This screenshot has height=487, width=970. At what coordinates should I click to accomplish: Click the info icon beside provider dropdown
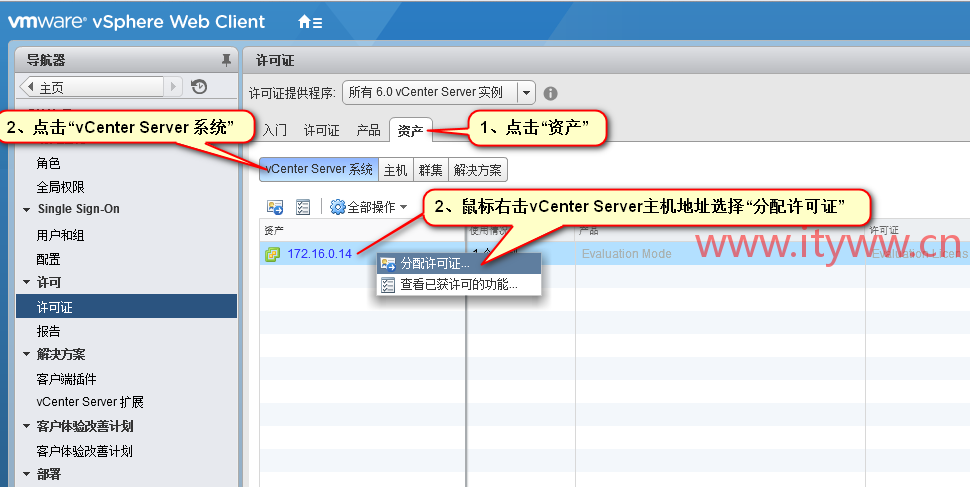tap(550, 93)
